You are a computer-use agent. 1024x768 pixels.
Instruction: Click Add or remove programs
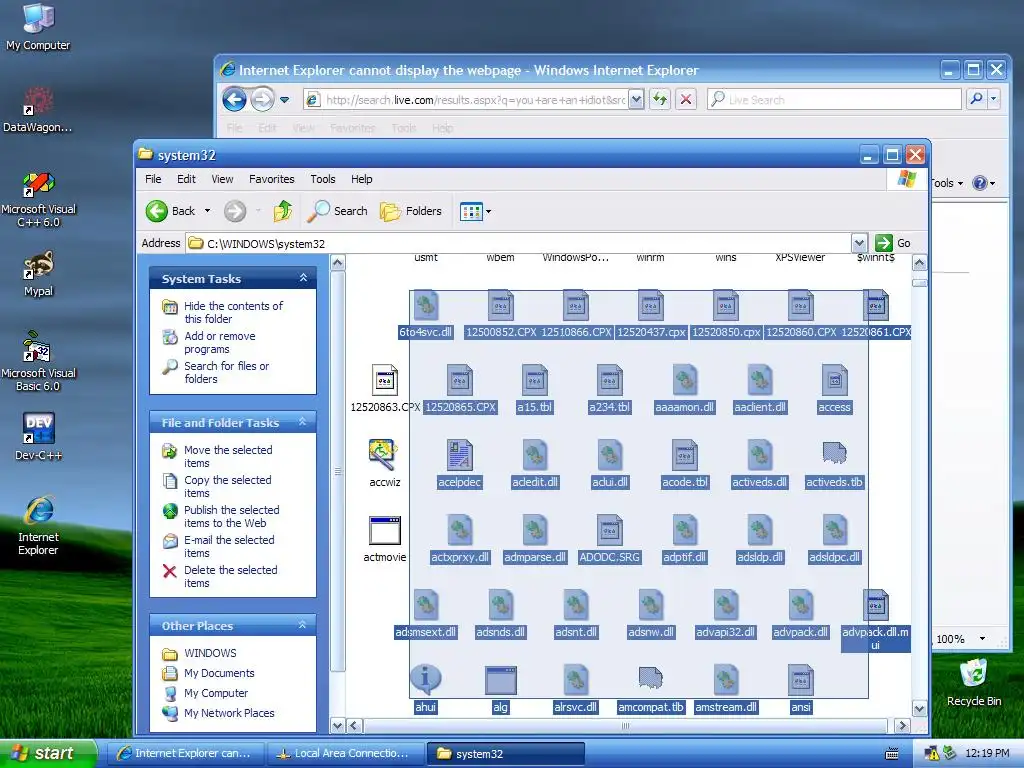pos(219,342)
